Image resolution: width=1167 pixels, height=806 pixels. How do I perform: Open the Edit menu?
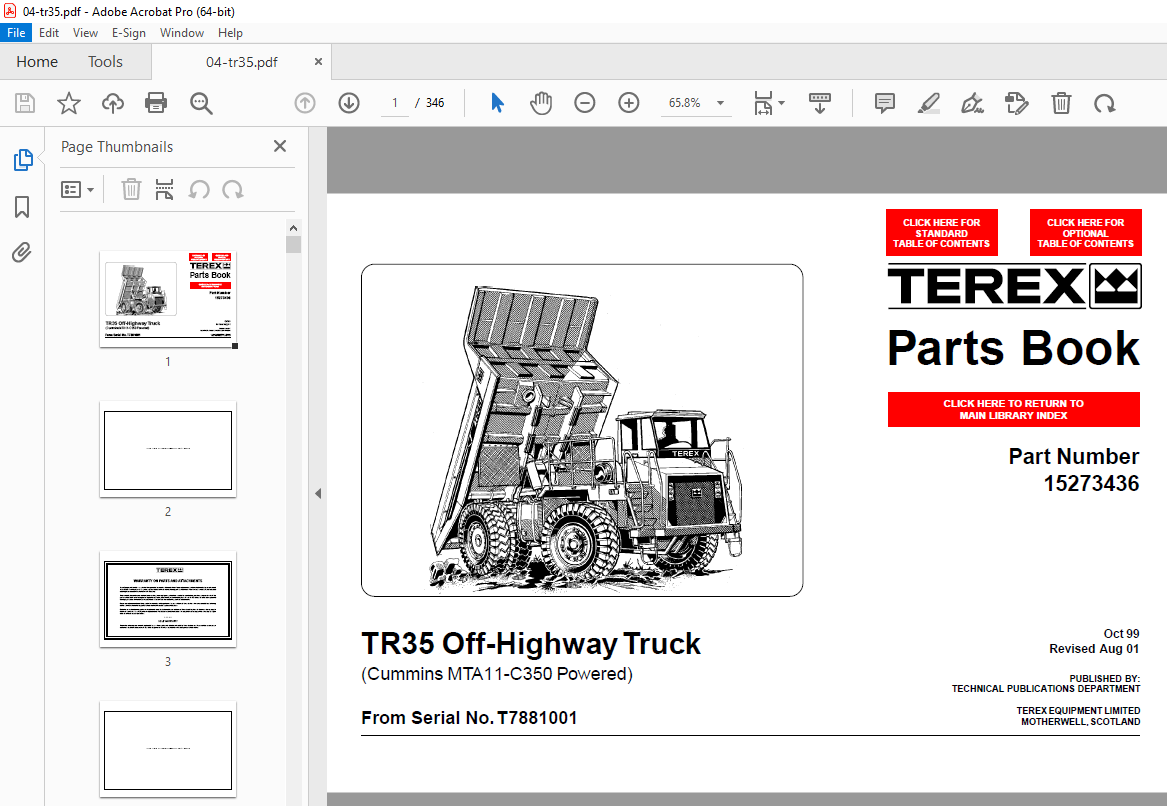click(x=49, y=33)
